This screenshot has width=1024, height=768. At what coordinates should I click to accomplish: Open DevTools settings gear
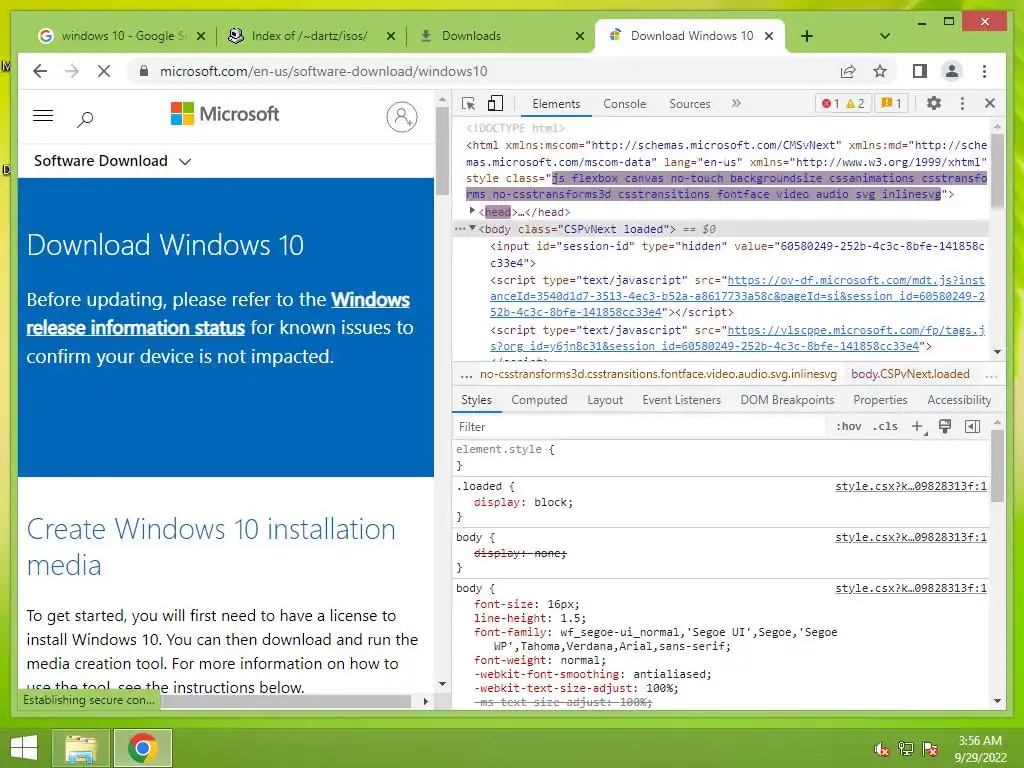point(934,103)
